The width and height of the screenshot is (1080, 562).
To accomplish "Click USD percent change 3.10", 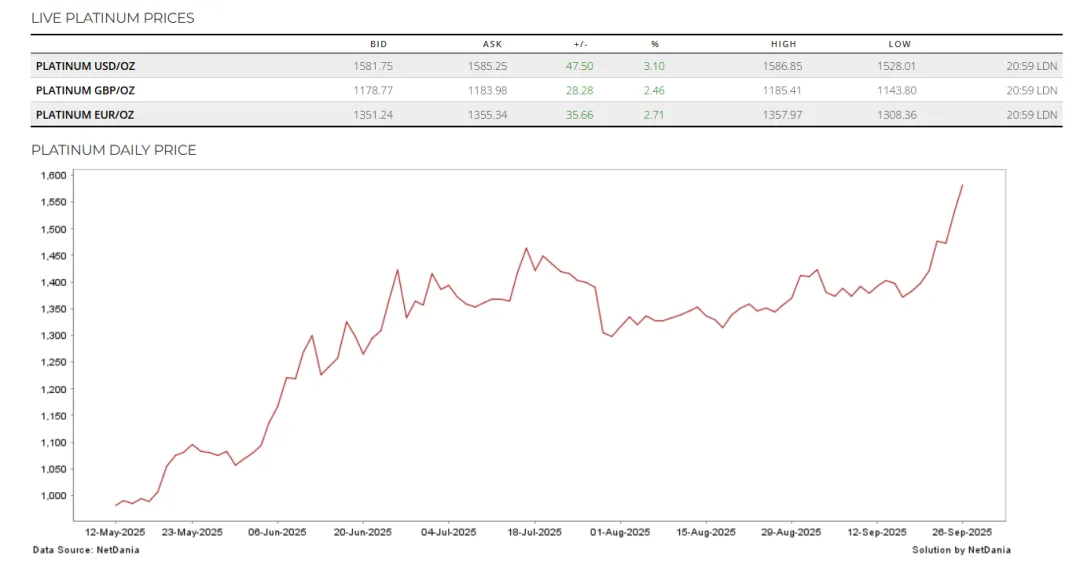I will [x=654, y=66].
